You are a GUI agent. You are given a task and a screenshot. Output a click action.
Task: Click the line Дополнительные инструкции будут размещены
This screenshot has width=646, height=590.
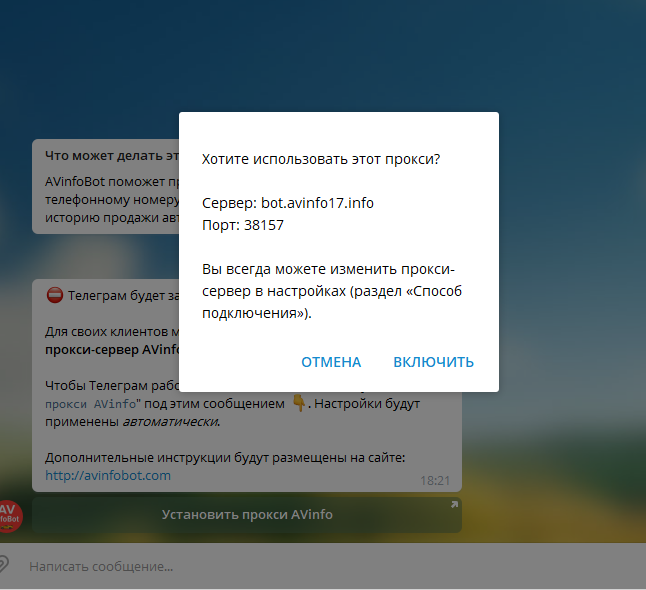point(225,458)
